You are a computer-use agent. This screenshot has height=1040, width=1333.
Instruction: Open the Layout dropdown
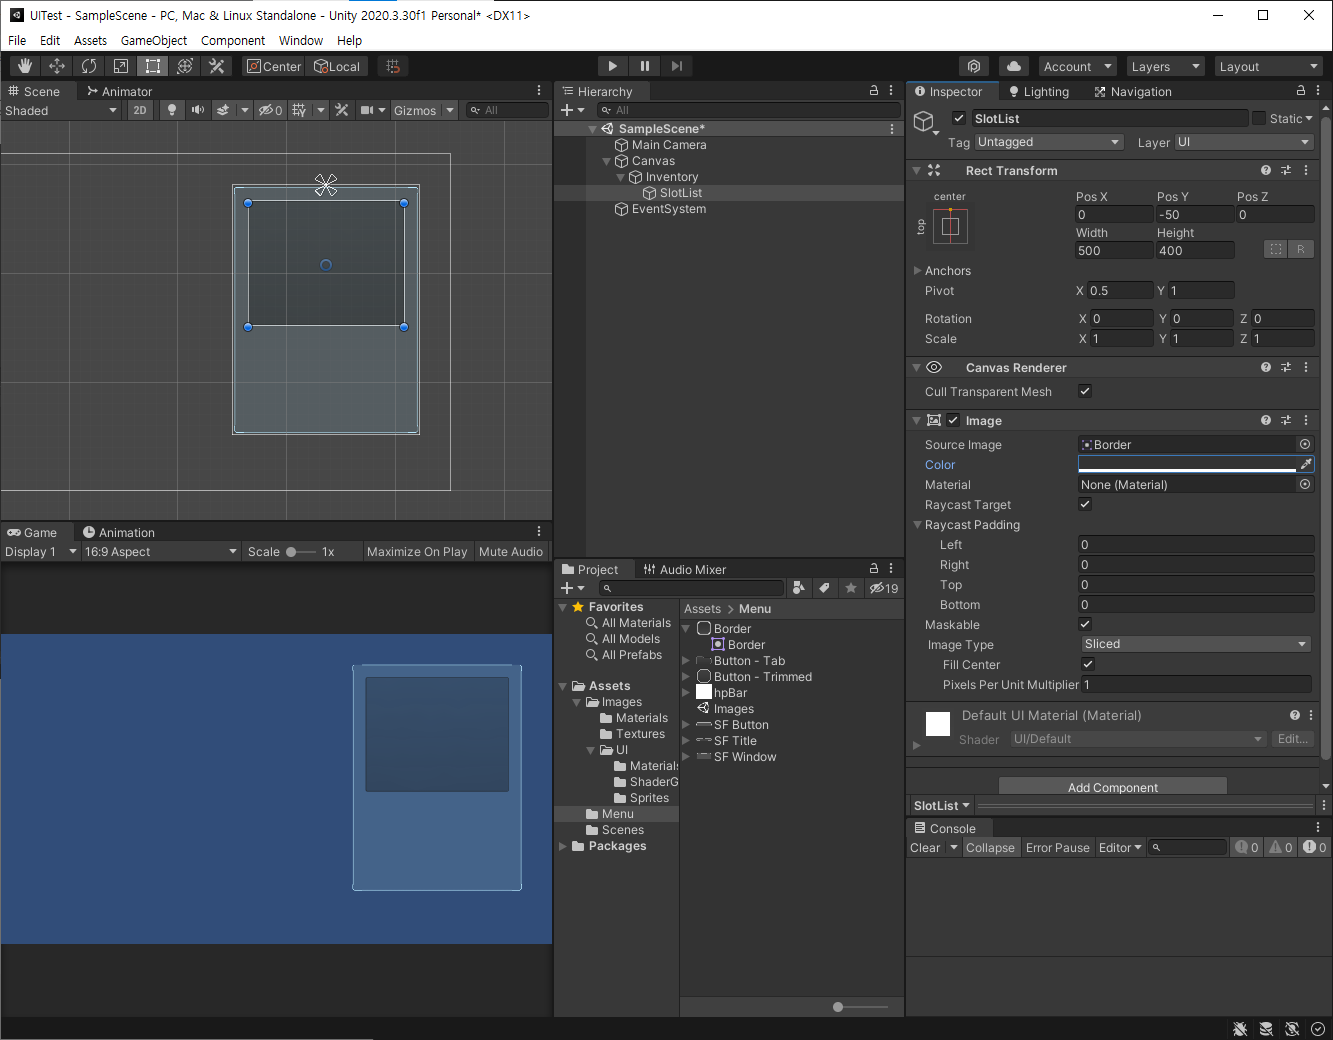point(1269,66)
